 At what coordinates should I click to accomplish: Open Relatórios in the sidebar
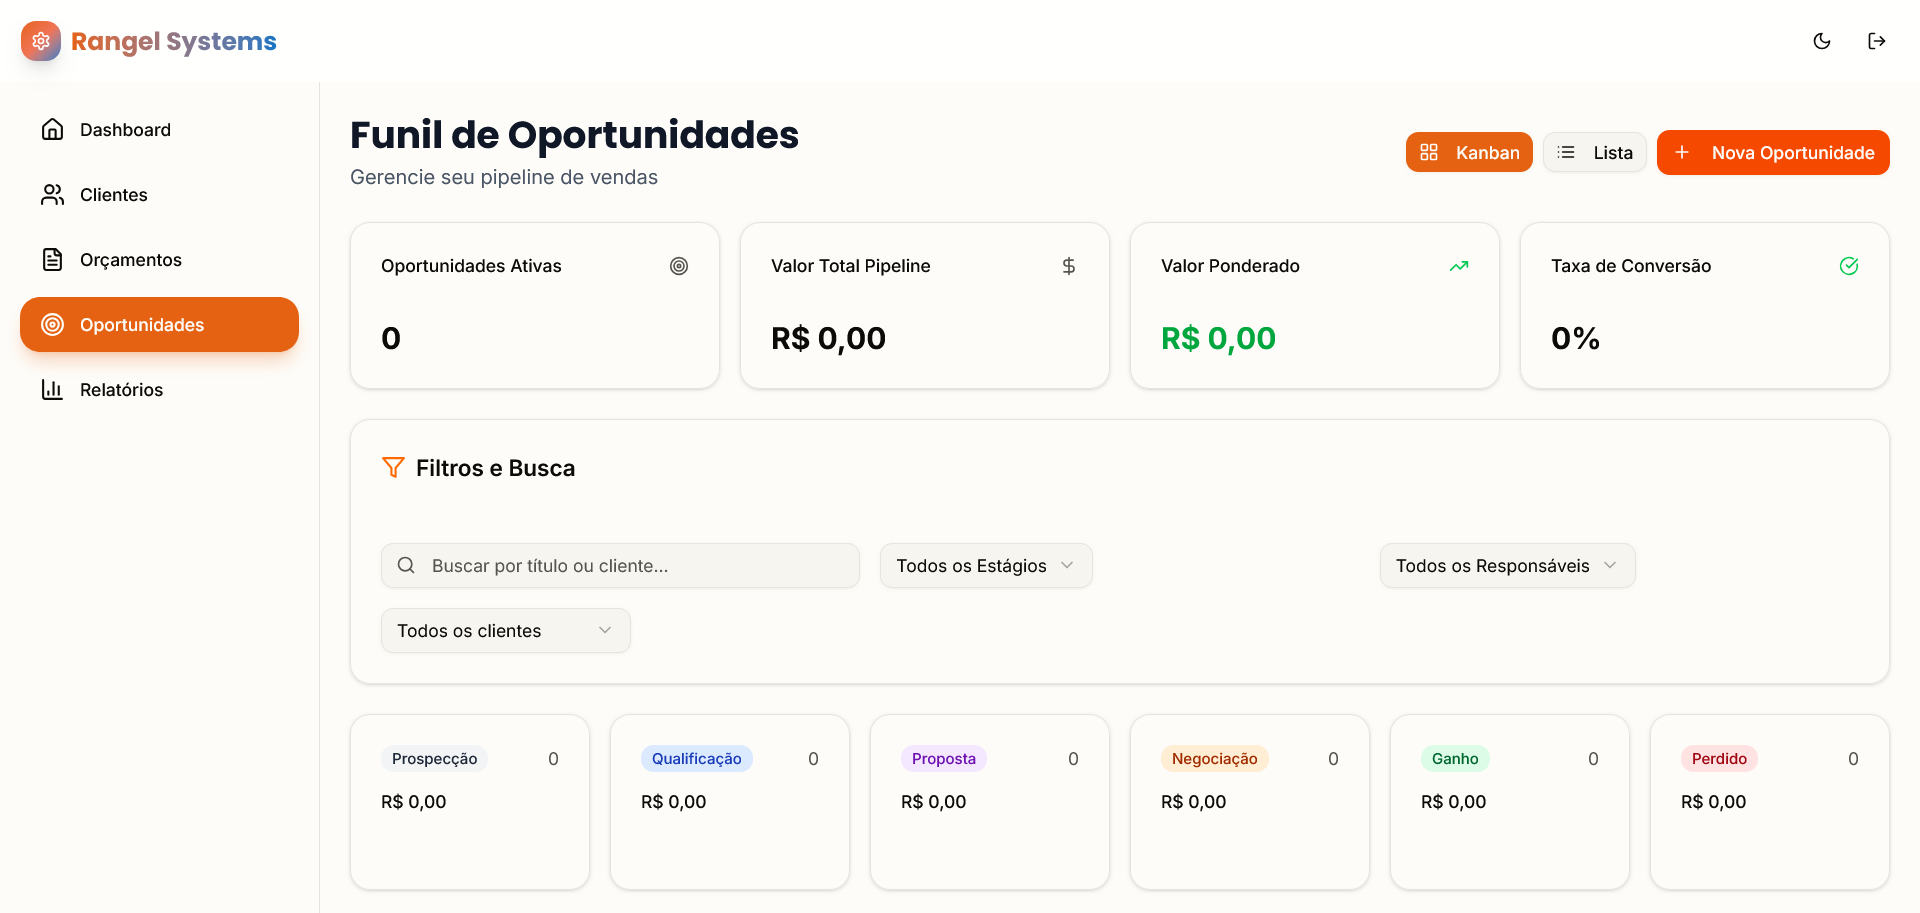(121, 390)
